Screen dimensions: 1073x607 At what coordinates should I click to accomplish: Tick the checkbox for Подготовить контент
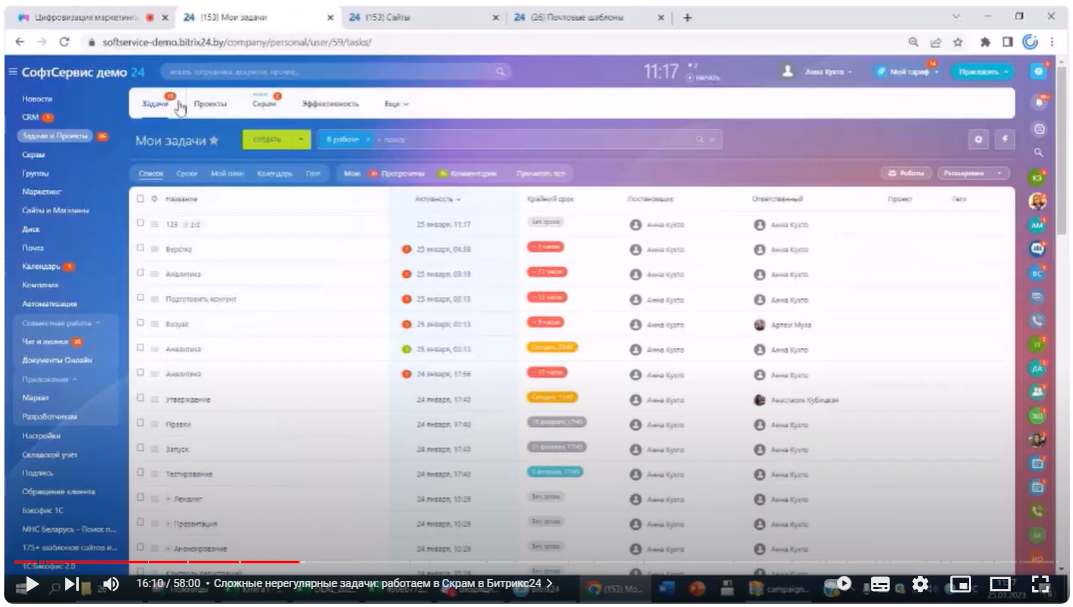coord(141,298)
